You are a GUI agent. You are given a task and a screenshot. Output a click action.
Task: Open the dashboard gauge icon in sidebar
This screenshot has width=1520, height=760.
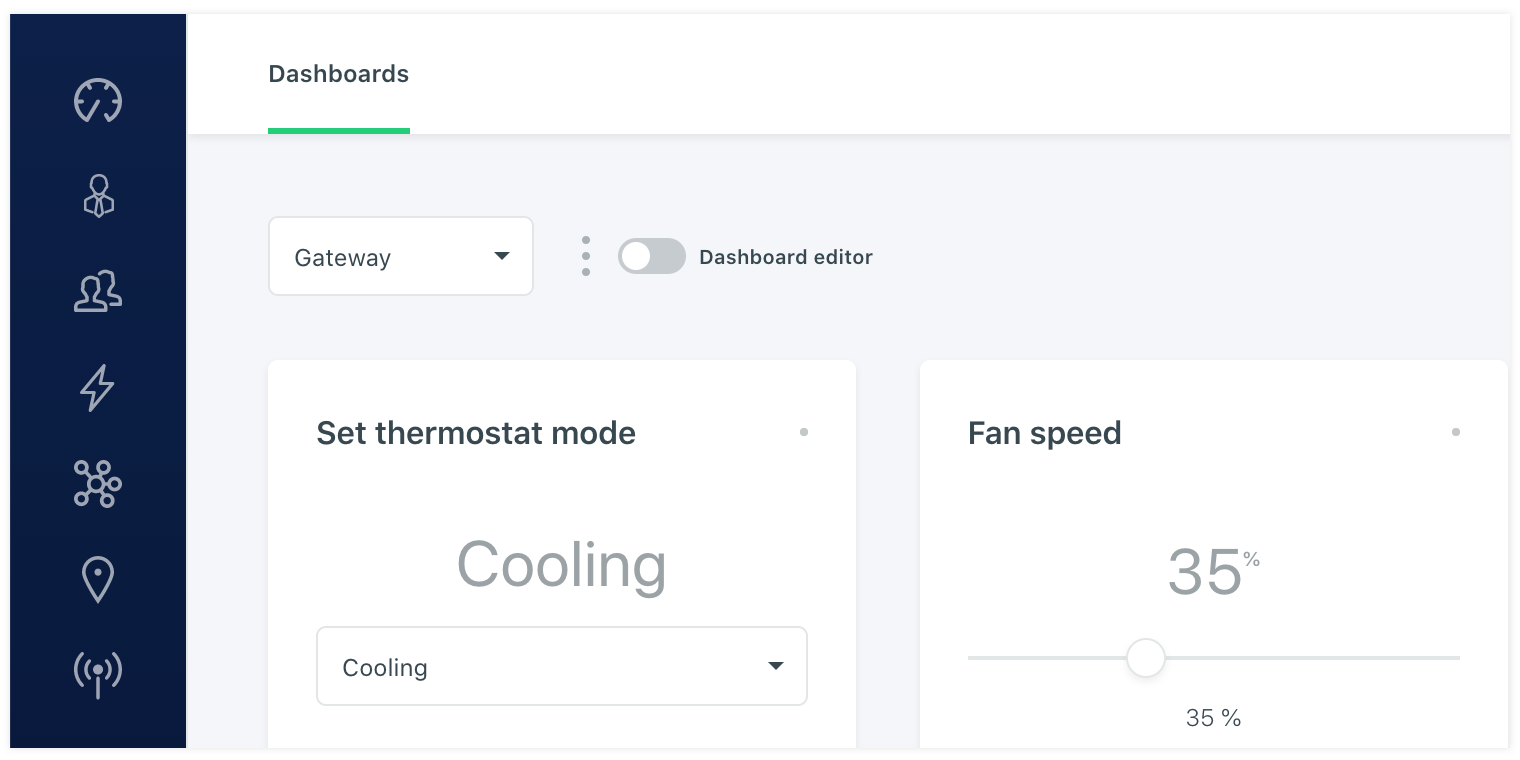click(x=98, y=101)
